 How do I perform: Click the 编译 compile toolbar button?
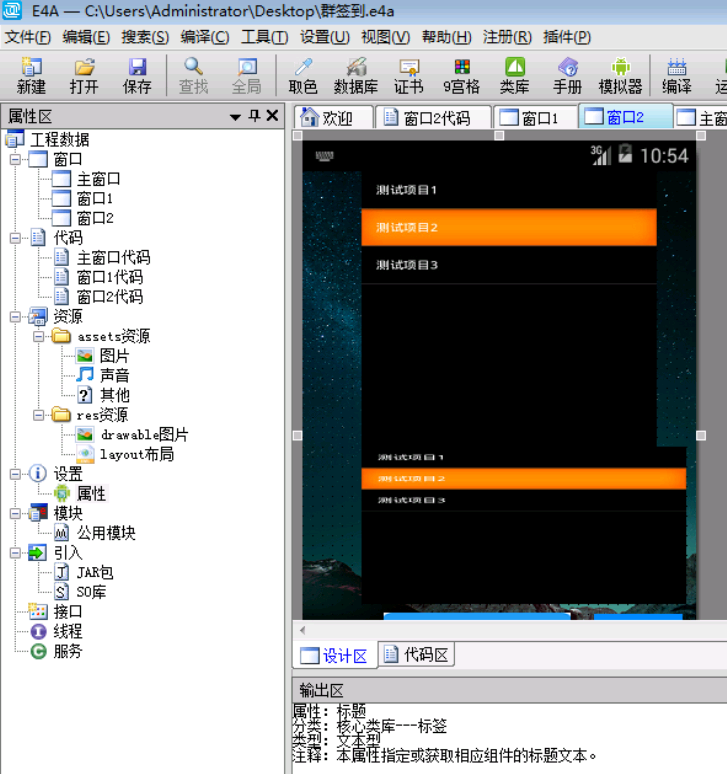click(x=676, y=75)
